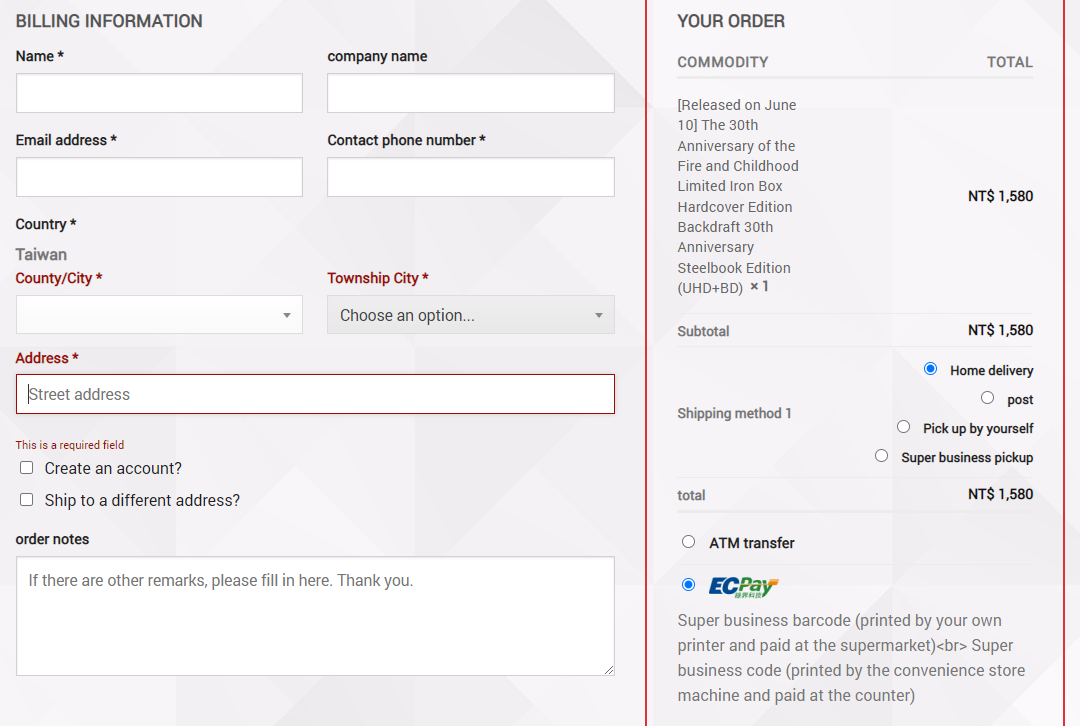Click inside the order notes textarea
Screen dimensions: 1080x726
click(x=315, y=616)
